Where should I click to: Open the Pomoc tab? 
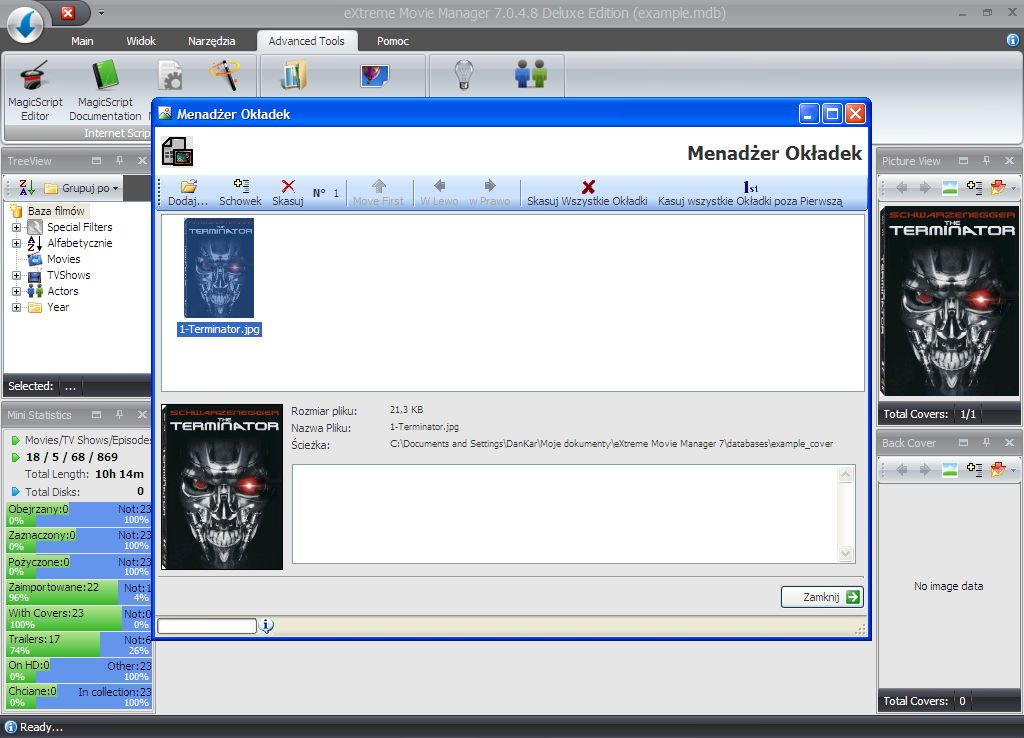[392, 41]
